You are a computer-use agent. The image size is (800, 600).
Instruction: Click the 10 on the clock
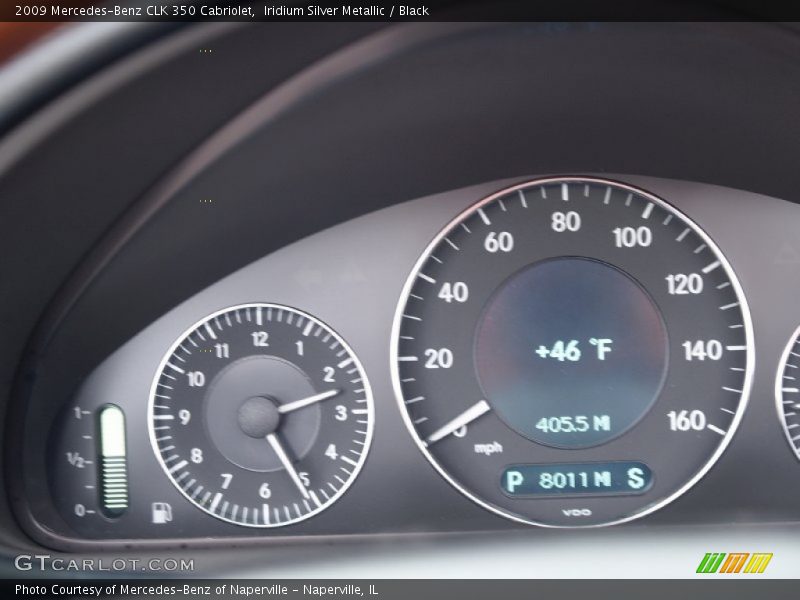(x=195, y=379)
